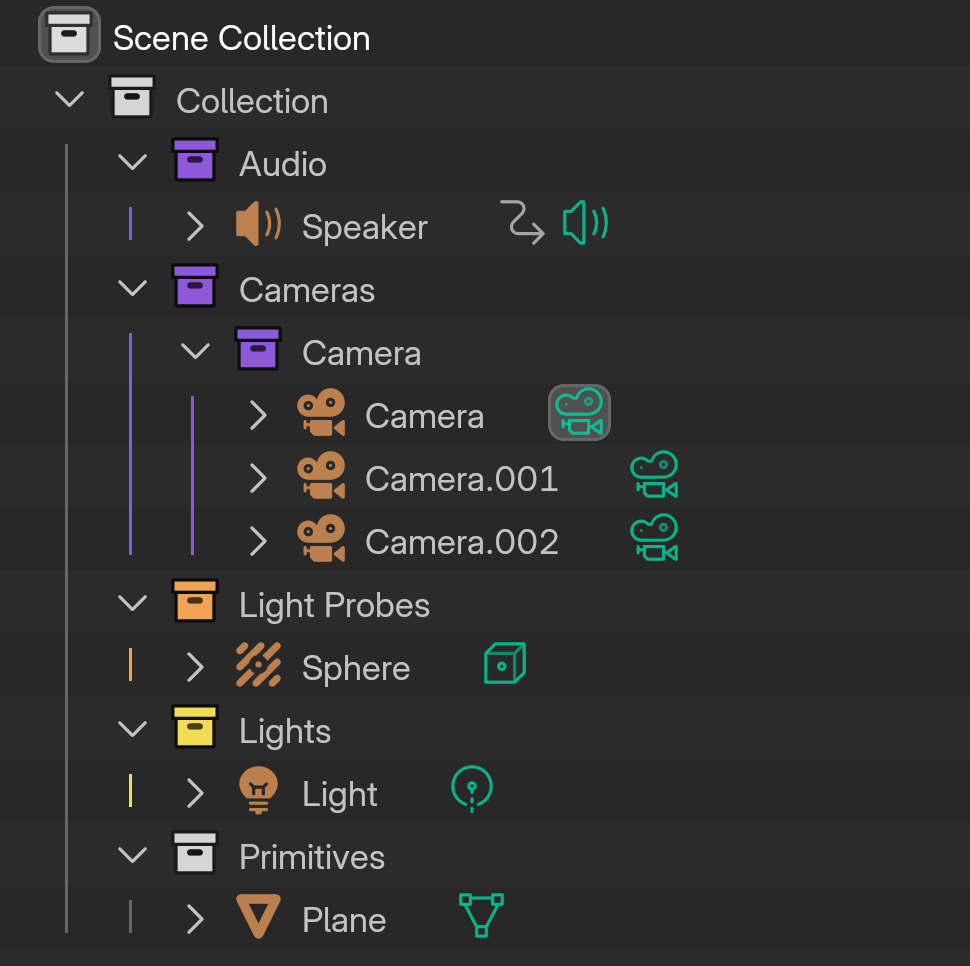Expand the Camera object row
This screenshot has height=966, width=970.
tap(258, 415)
